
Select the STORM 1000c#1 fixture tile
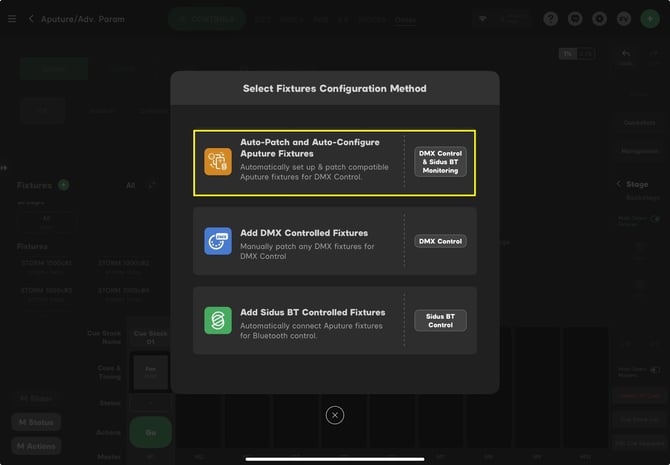[x=46, y=267]
